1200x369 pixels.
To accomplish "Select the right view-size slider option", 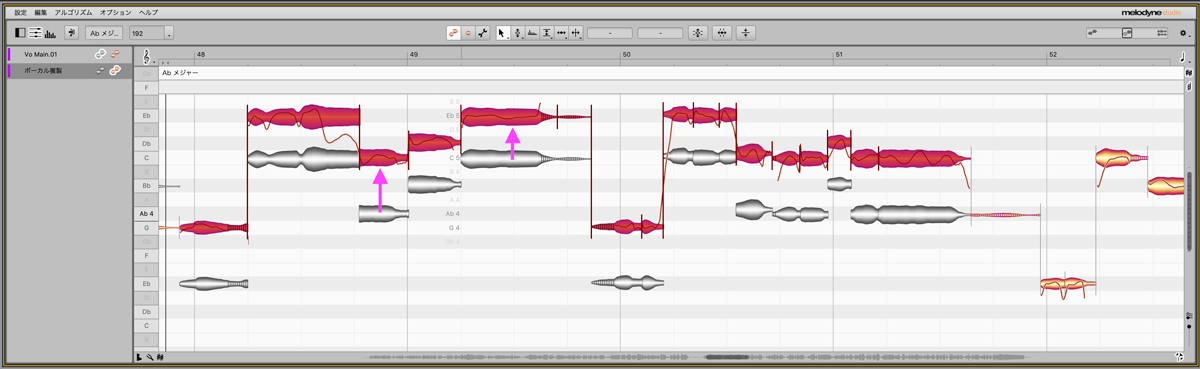I will pyautogui.click(x=1161, y=32).
